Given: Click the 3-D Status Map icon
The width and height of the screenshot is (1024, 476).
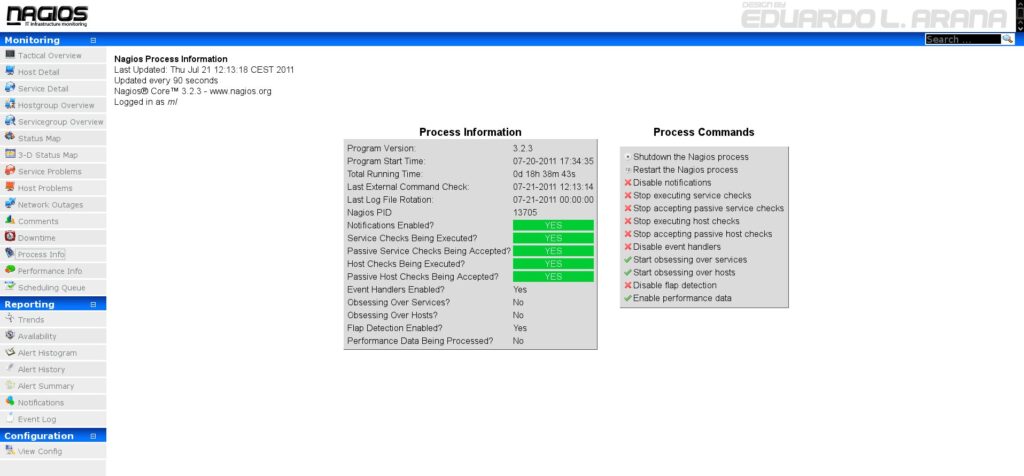Looking at the screenshot, I should click(x=10, y=154).
